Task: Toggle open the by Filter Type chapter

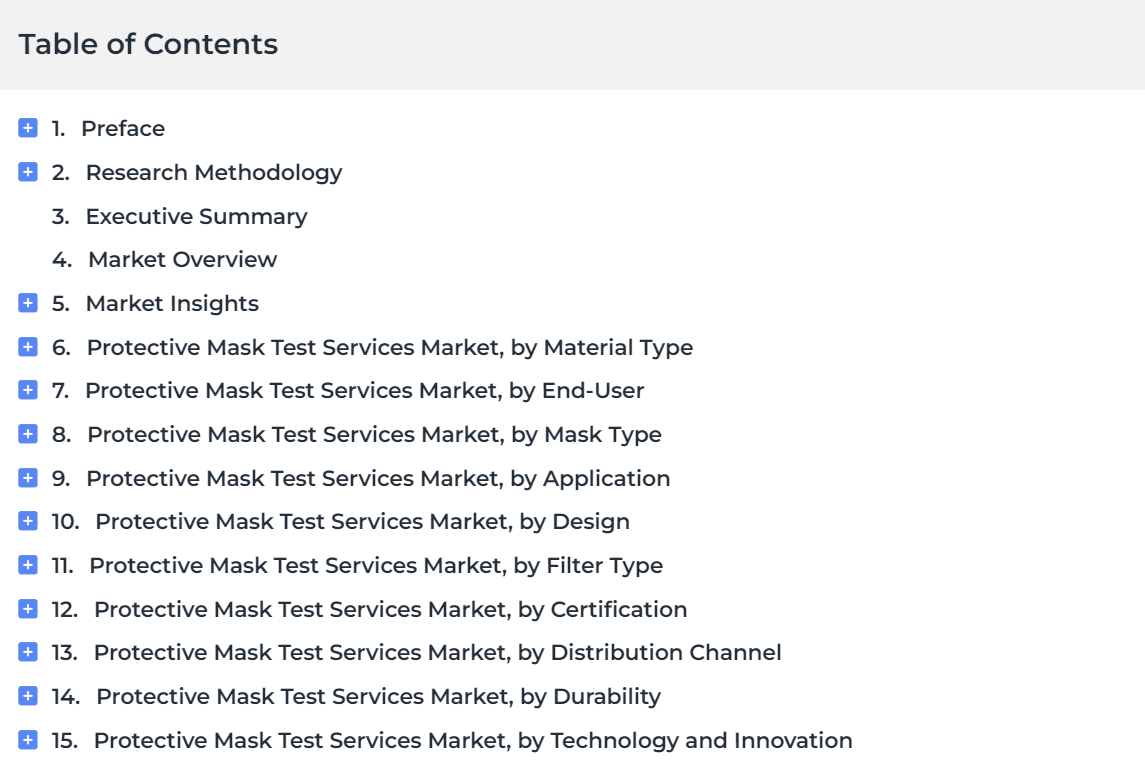Action: point(28,565)
